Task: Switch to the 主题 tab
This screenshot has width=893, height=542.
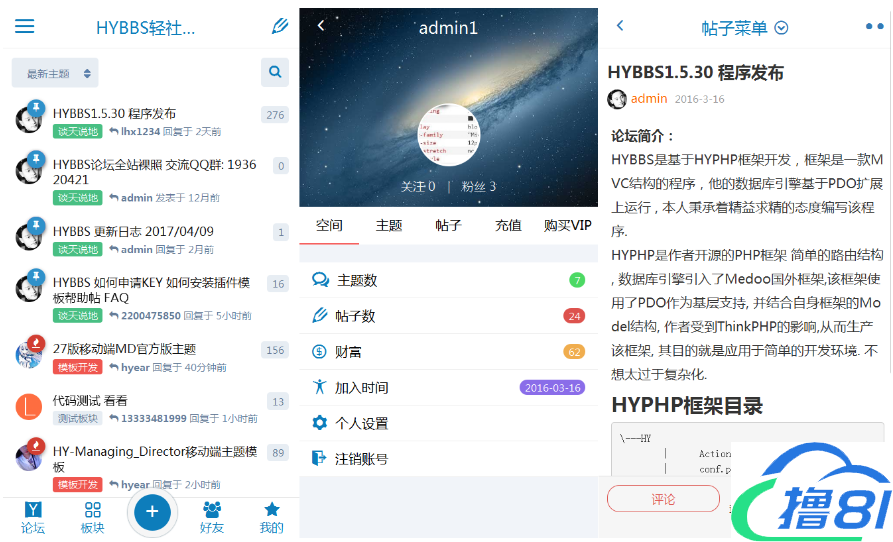Action: (389, 225)
